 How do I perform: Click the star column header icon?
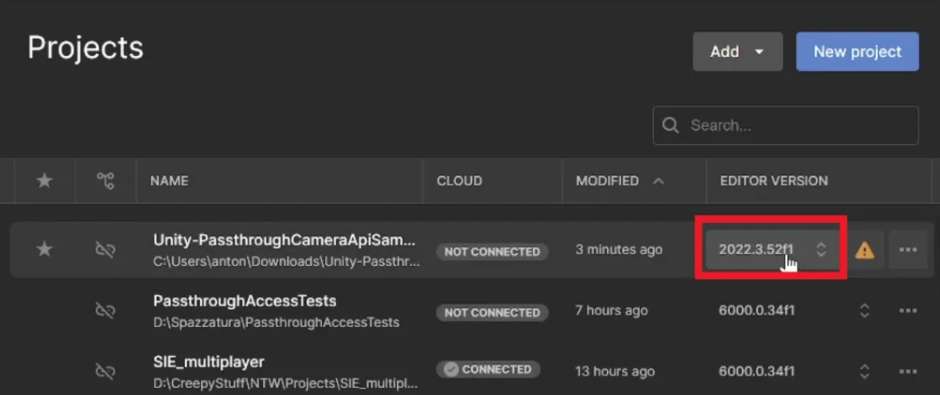point(44,180)
